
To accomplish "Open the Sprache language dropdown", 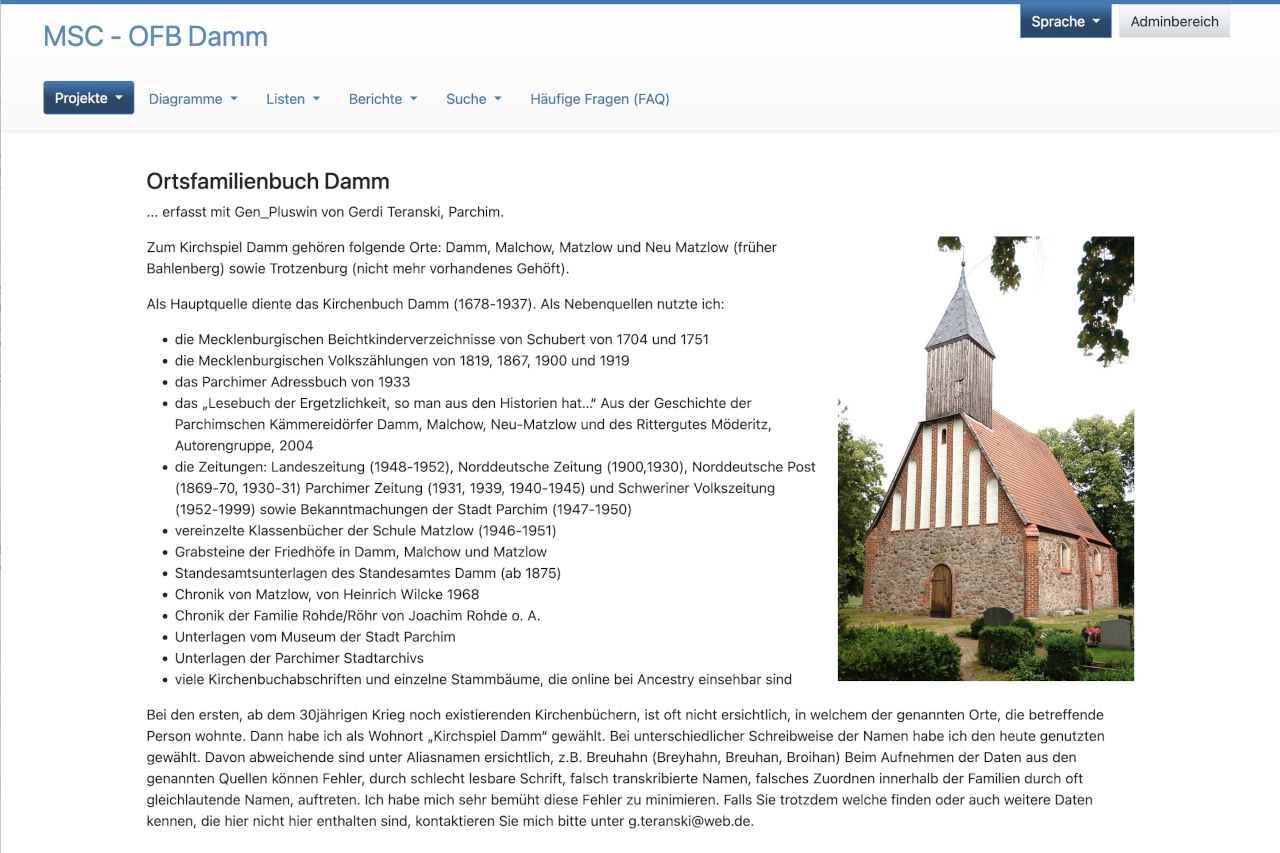I will (x=1065, y=21).
